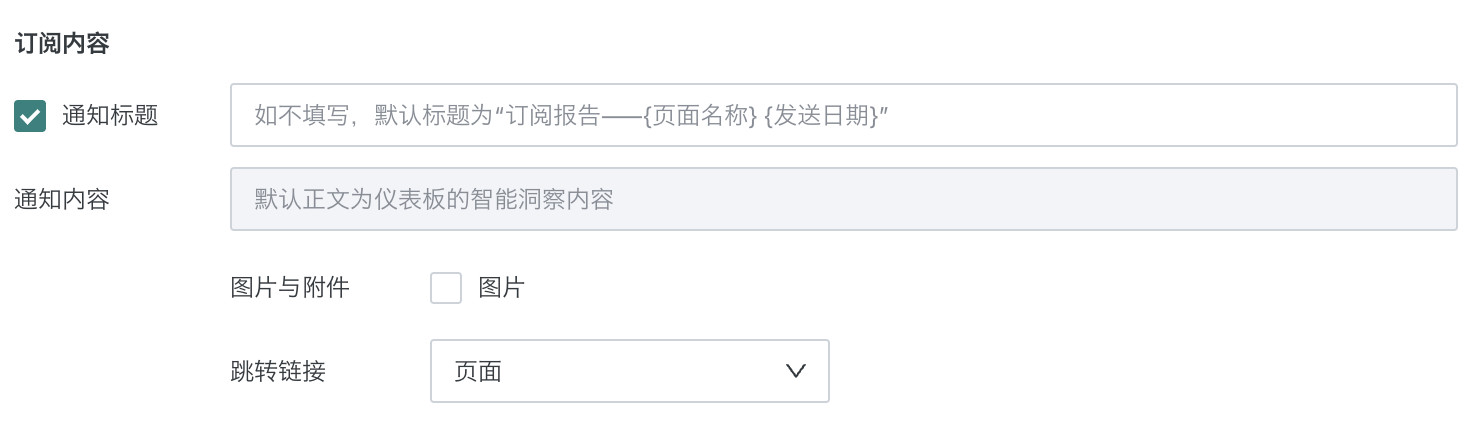Click the 跳转链接 label
This screenshot has width=1478, height=432.
click(278, 372)
